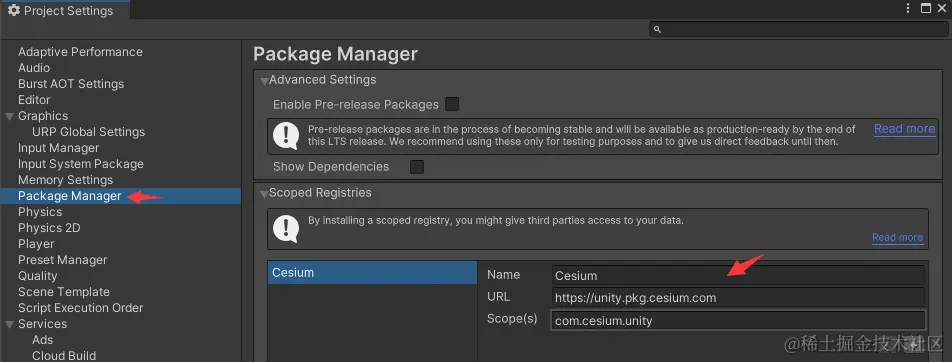Click the Project Settings gear icon

pos(13,10)
